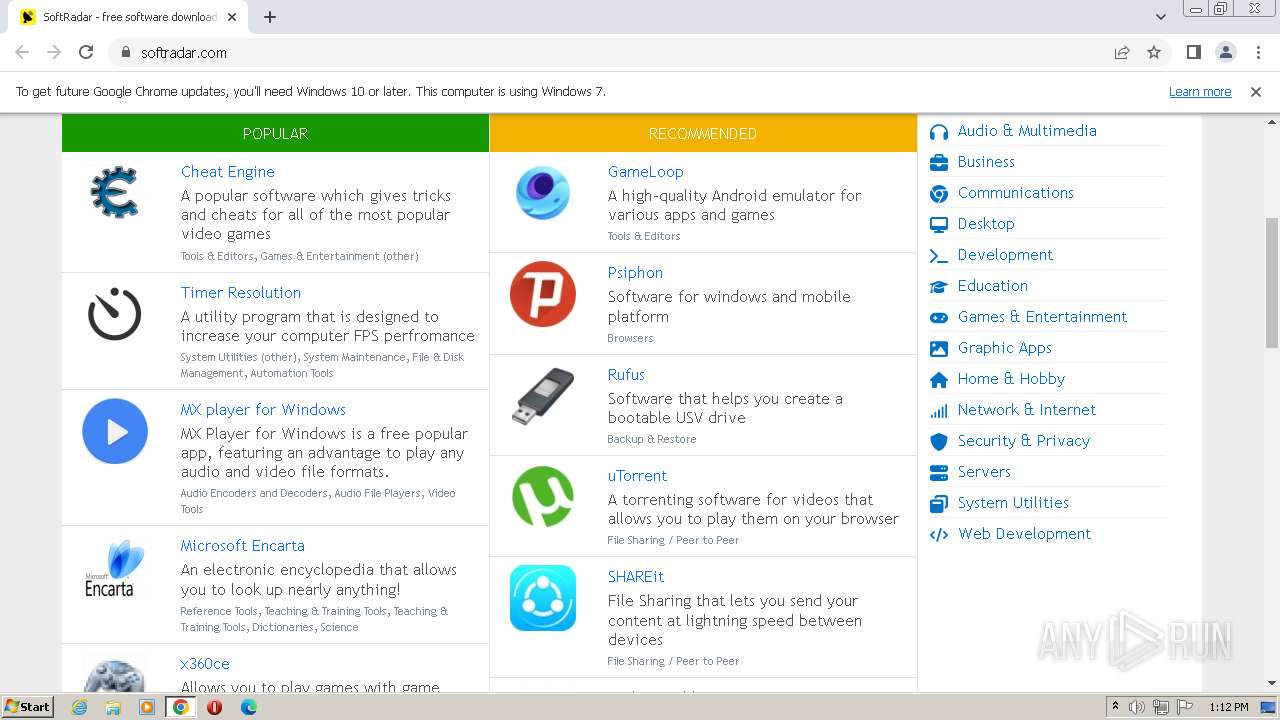Viewport: 1280px width, 720px height.
Task: Click the Security & Privacy shield icon
Action: pos(938,441)
